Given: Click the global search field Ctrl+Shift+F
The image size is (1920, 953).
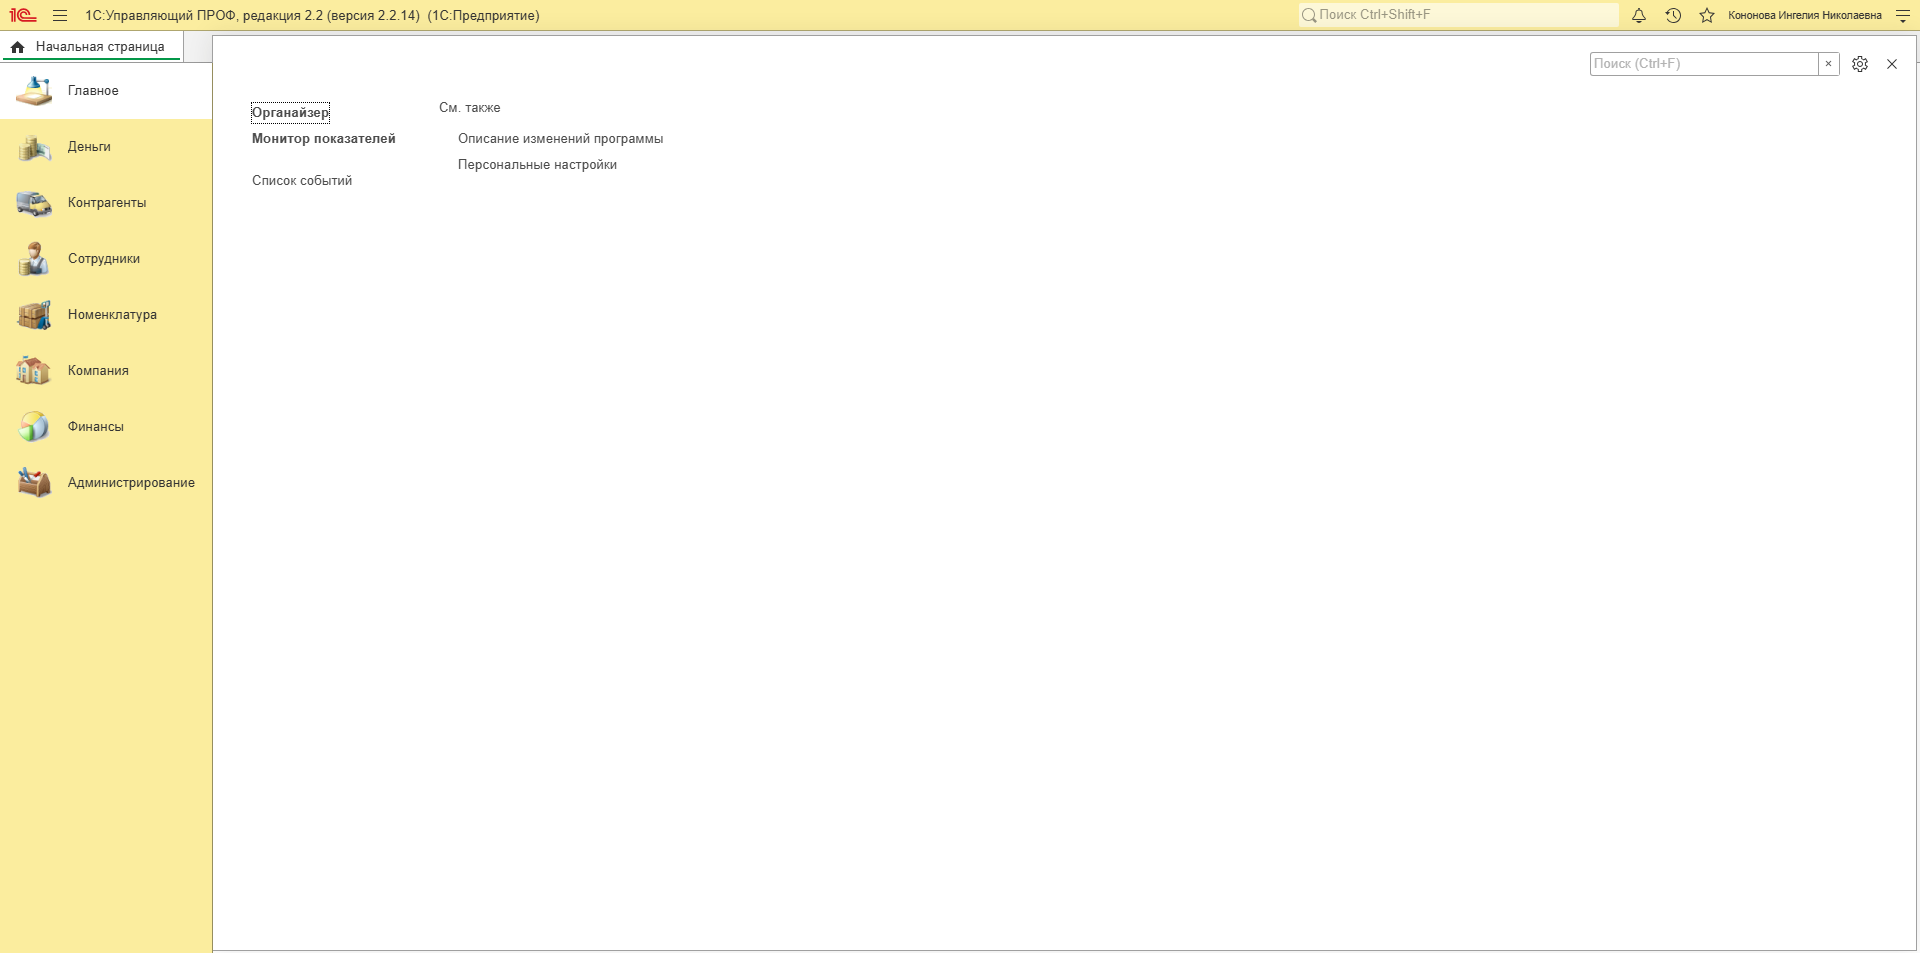Looking at the screenshot, I should click(x=1458, y=15).
